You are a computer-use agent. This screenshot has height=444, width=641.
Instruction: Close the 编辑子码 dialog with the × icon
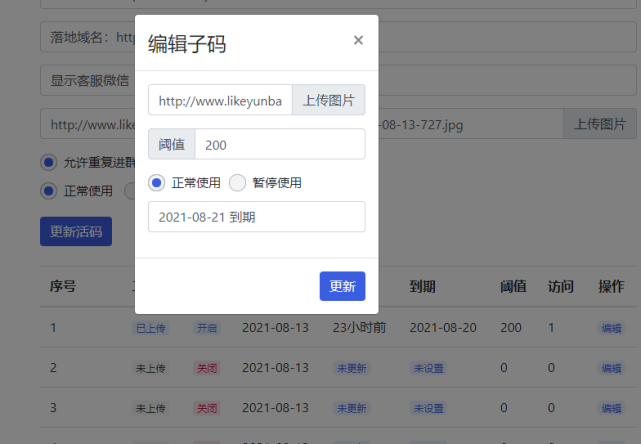pos(358,41)
